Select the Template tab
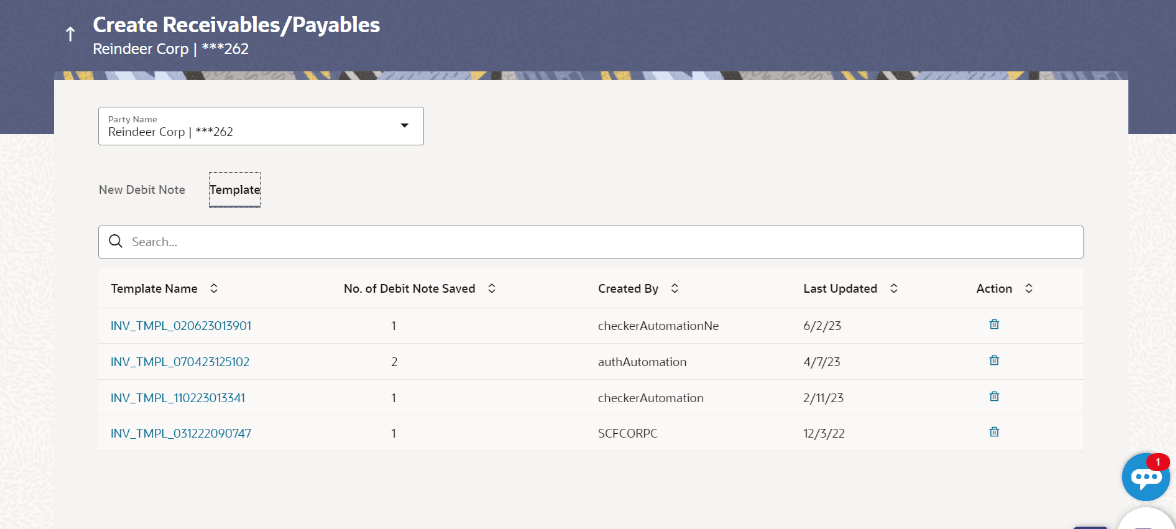The image size is (1176, 529). (x=235, y=190)
